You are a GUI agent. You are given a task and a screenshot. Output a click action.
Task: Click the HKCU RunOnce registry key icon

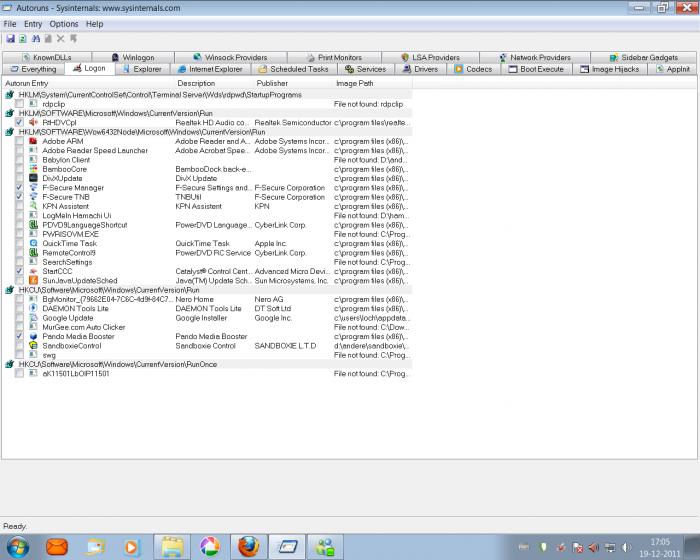pos(9,364)
